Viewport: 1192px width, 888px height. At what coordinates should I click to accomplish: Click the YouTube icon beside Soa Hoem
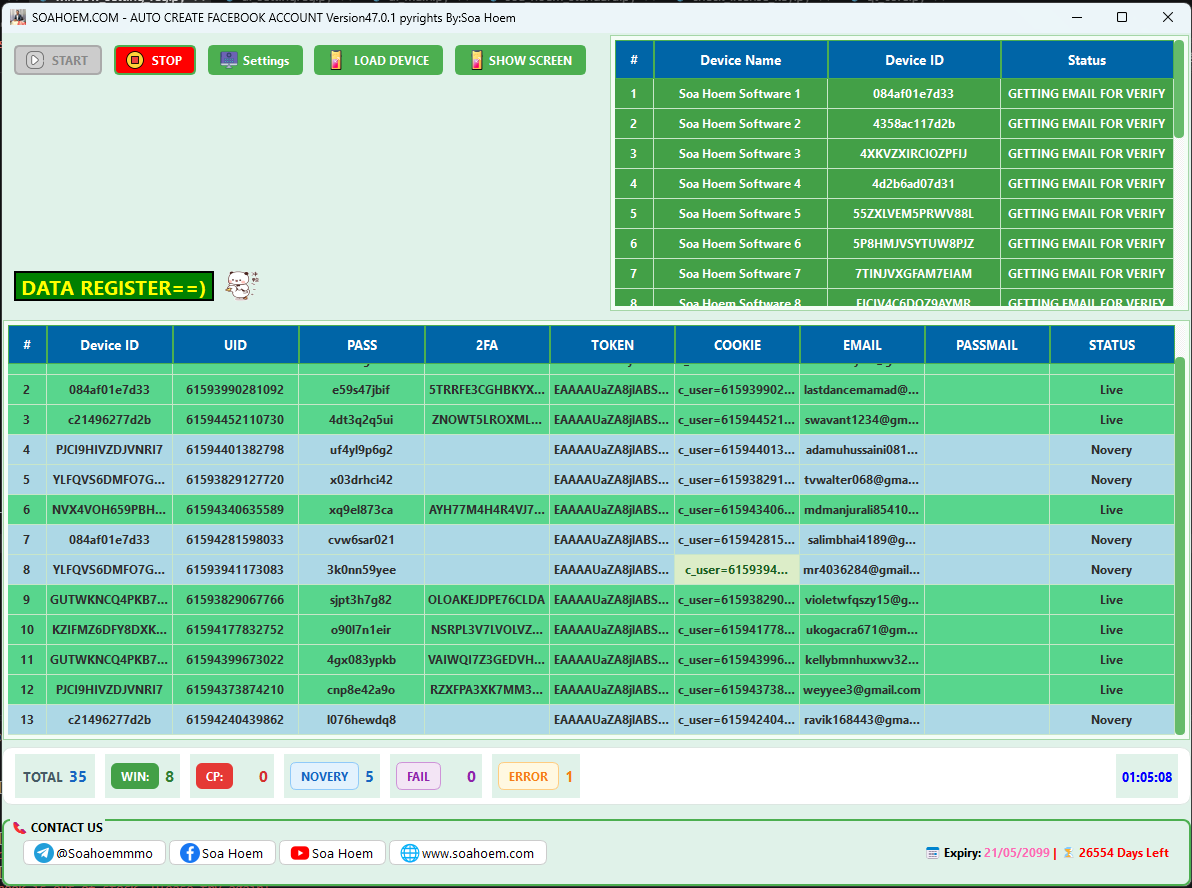pos(300,853)
